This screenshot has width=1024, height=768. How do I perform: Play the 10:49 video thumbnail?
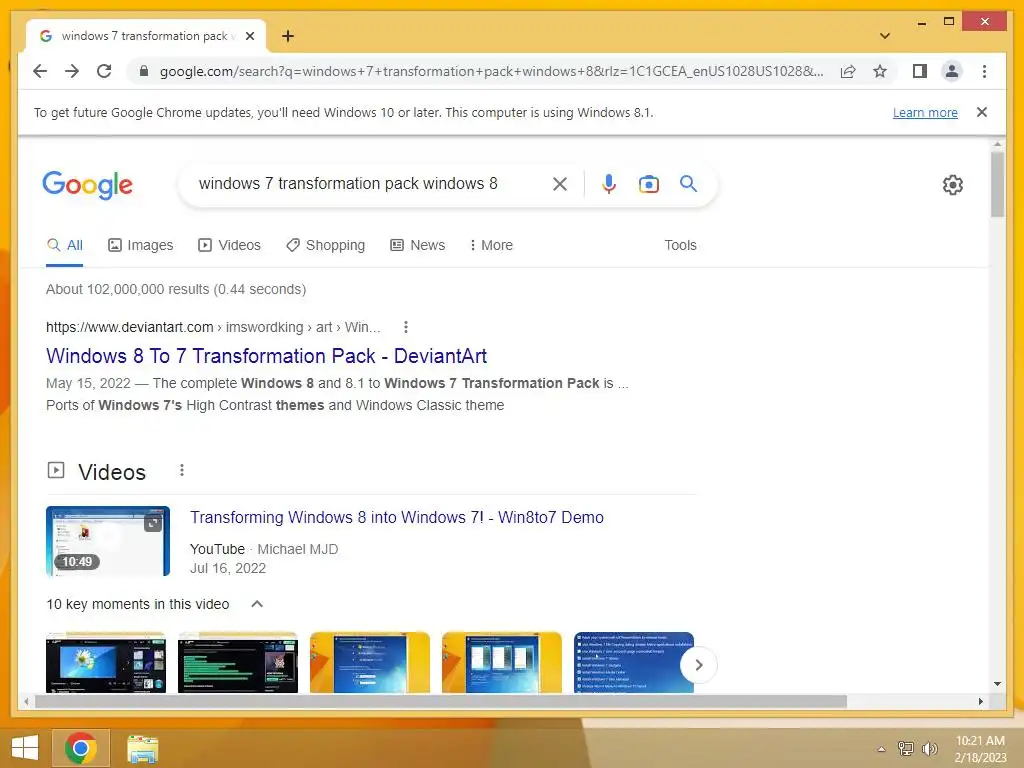(x=108, y=541)
